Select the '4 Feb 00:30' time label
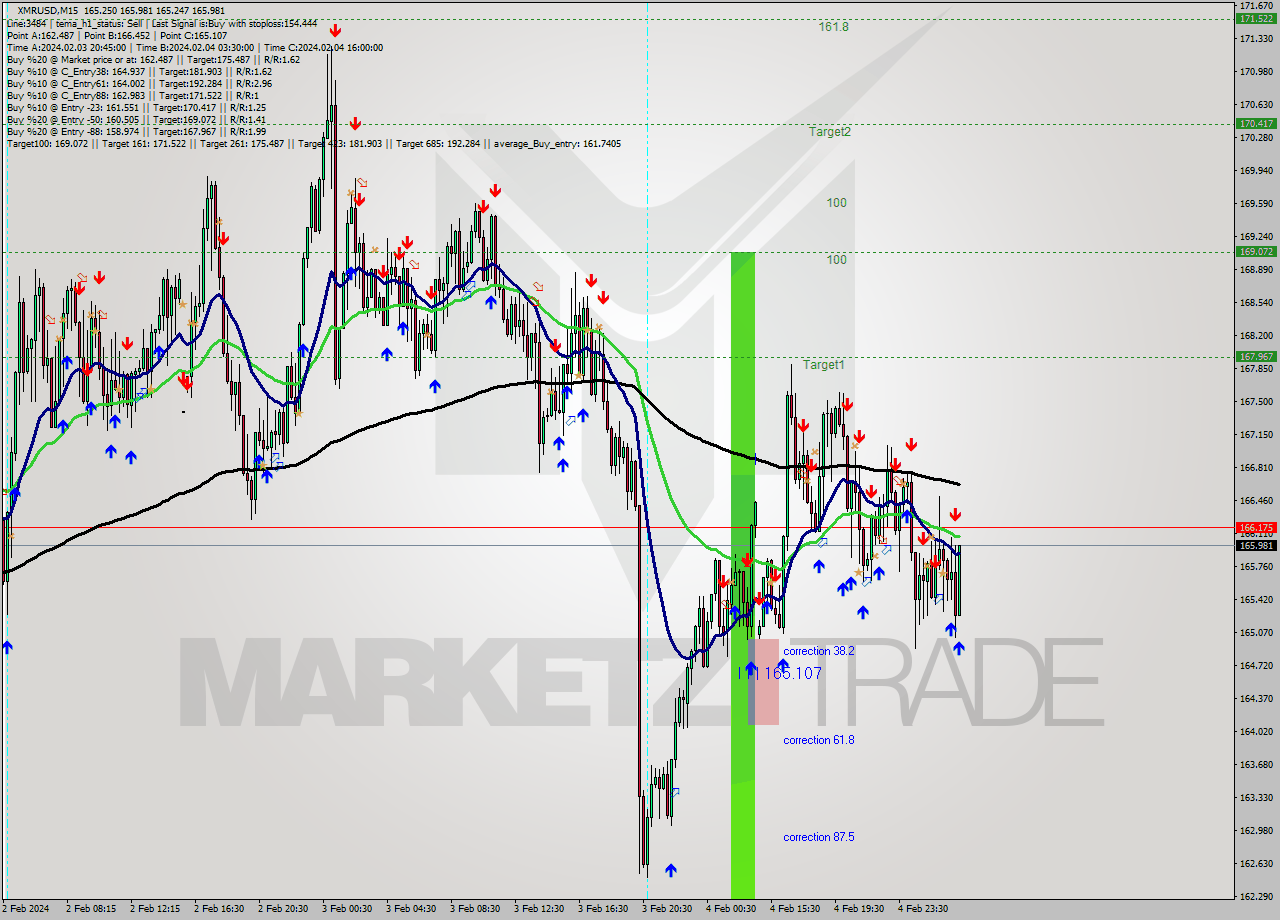Viewport: 1280px width, 920px height. [731, 909]
